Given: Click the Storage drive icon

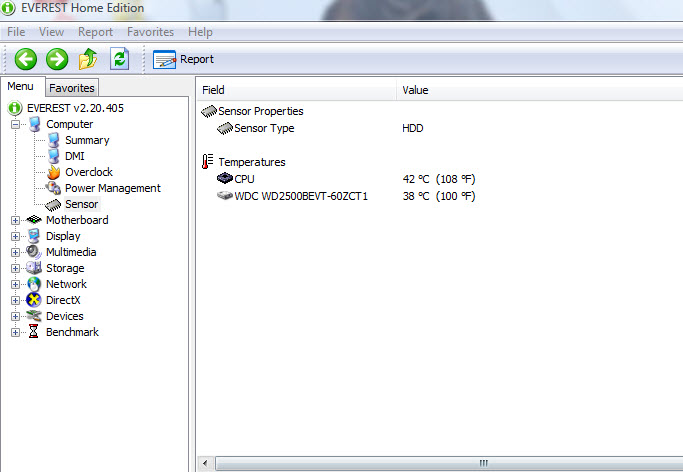Looking at the screenshot, I should [34, 268].
